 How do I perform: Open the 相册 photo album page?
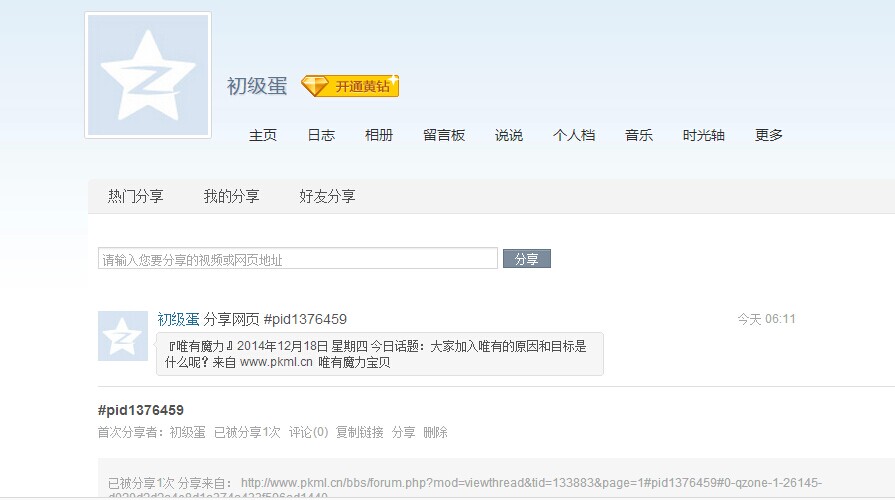click(x=379, y=136)
